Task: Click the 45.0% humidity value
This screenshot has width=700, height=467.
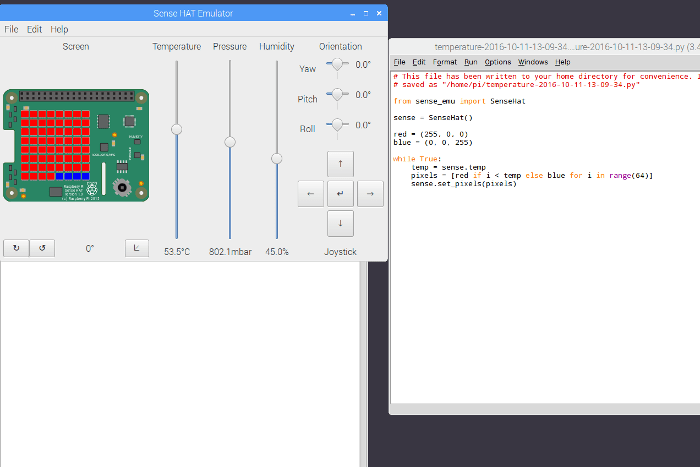Action: [277, 252]
